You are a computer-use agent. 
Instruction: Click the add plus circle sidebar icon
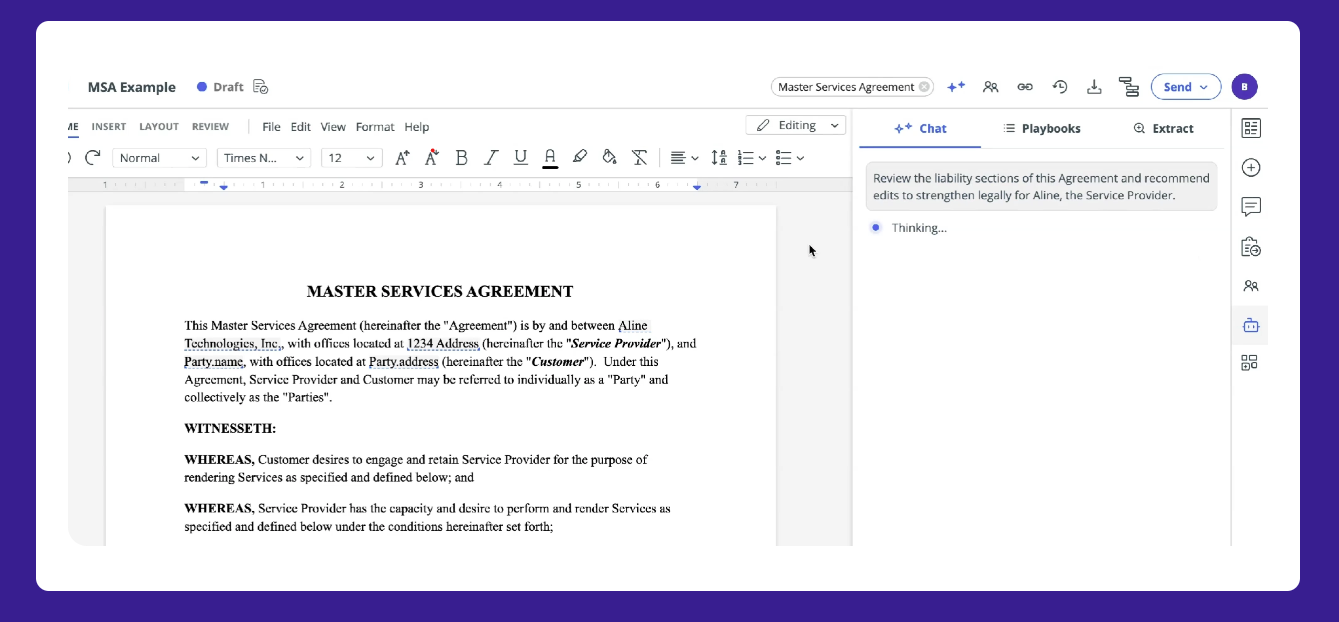(x=1250, y=167)
